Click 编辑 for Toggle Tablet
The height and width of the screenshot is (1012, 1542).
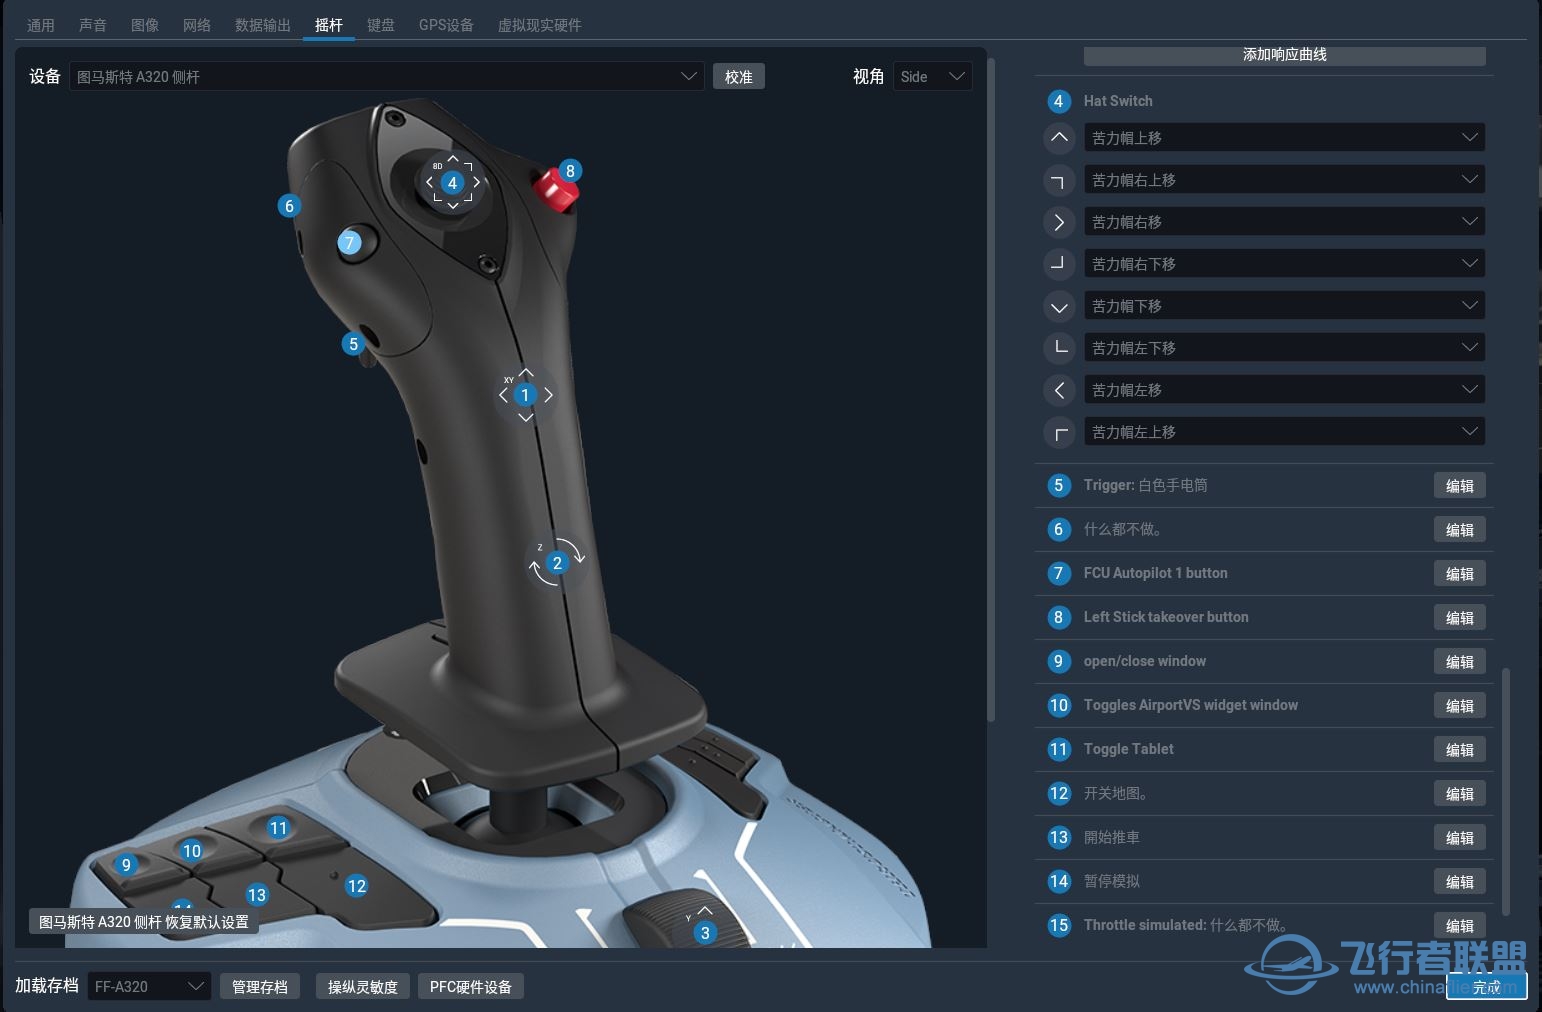(1460, 750)
